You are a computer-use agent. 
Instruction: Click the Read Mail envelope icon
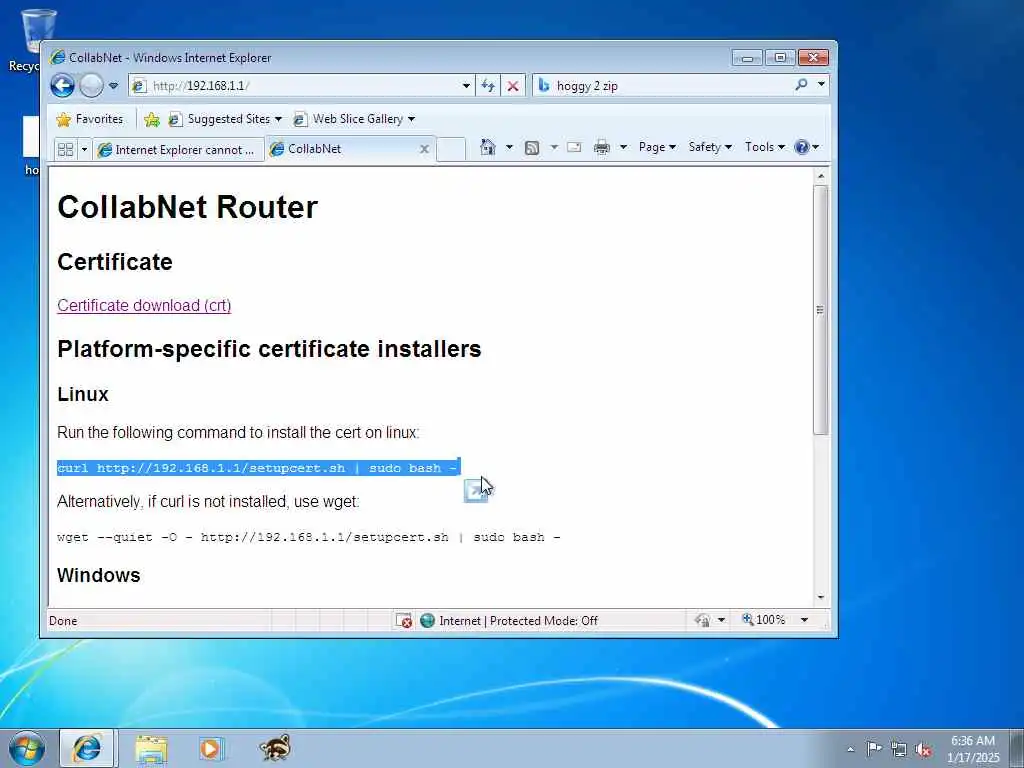[574, 147]
